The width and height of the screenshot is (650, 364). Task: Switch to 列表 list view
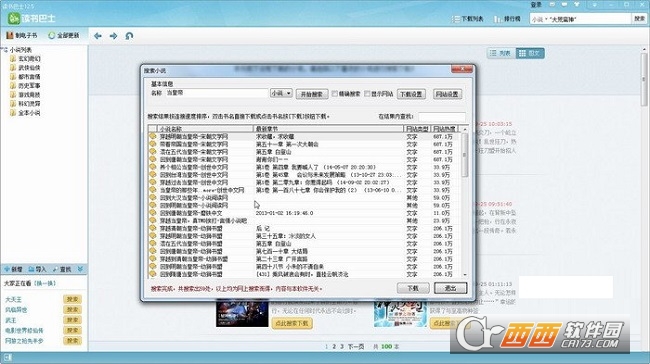coord(501,53)
